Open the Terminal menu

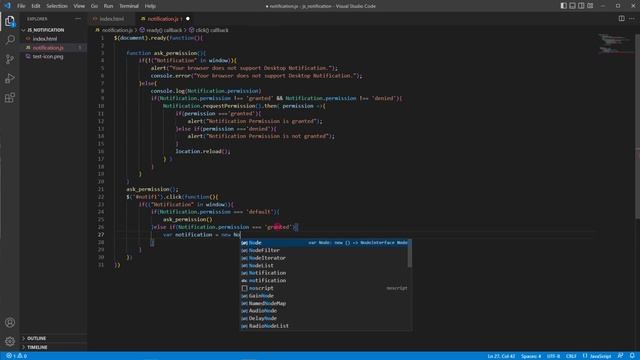(129, 6)
